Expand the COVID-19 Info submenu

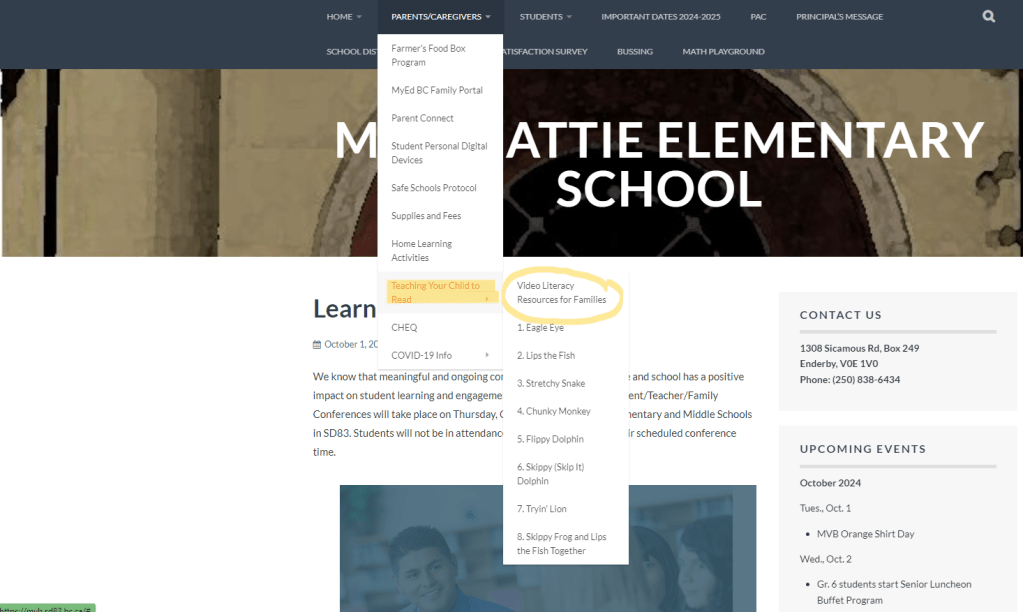440,355
